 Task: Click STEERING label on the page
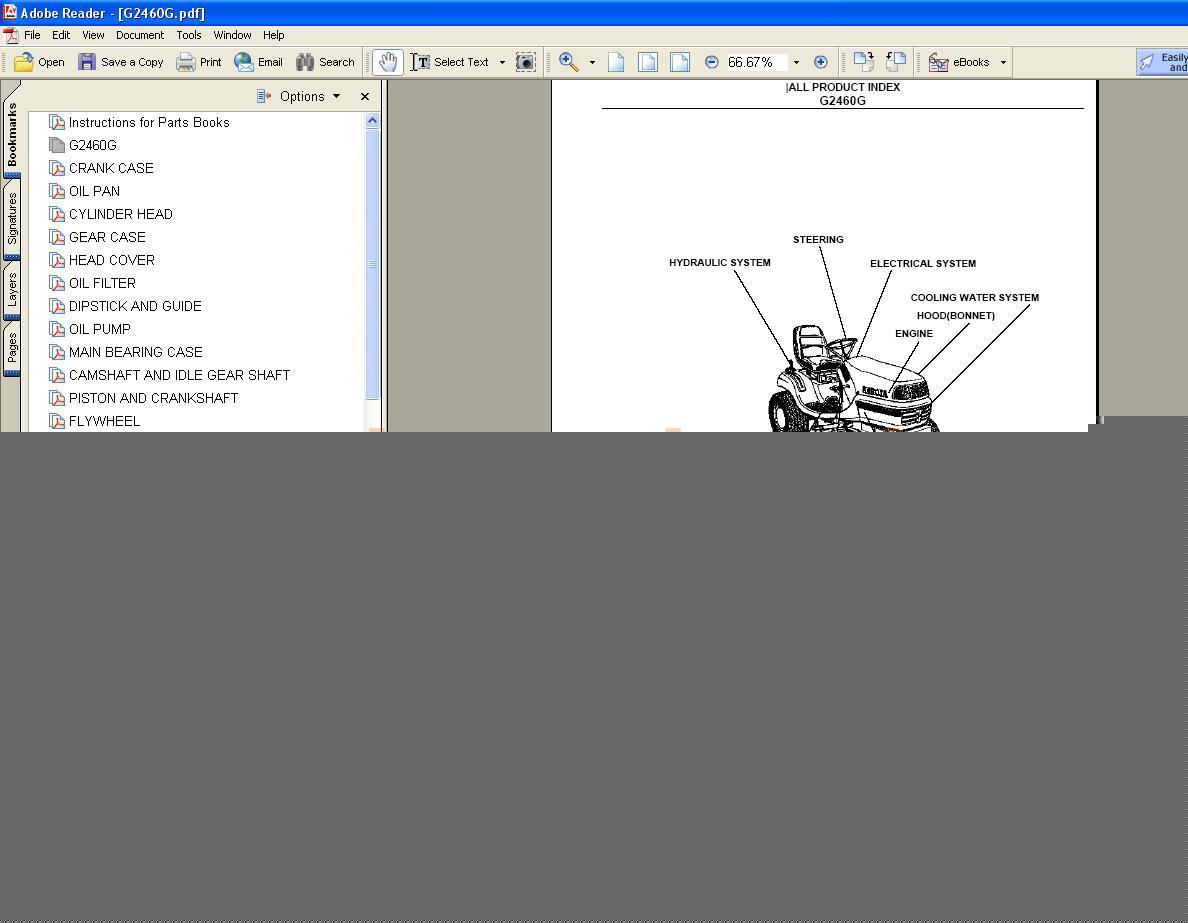[818, 239]
